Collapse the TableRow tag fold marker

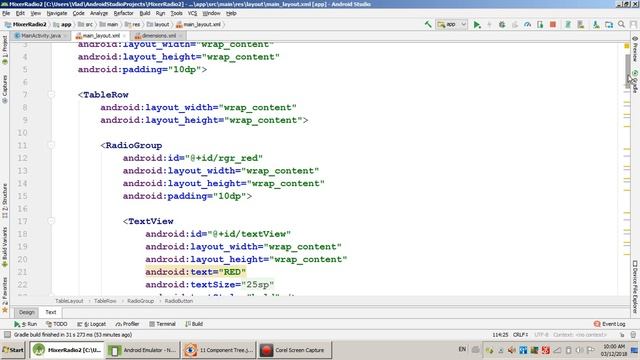[51, 95]
